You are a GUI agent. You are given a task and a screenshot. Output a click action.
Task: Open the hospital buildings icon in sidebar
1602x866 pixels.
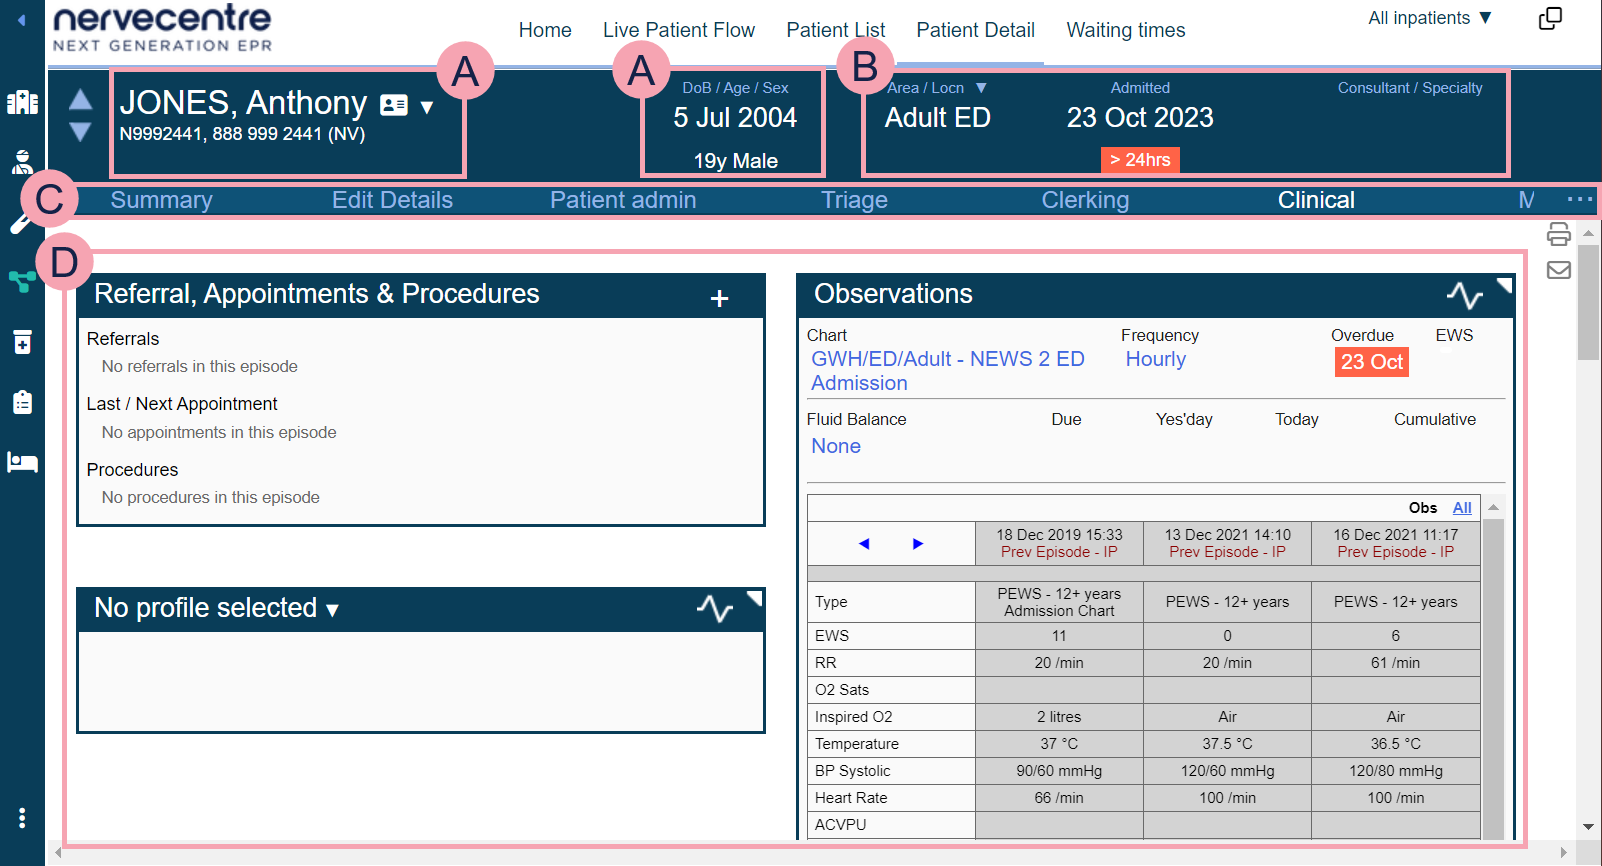22,102
